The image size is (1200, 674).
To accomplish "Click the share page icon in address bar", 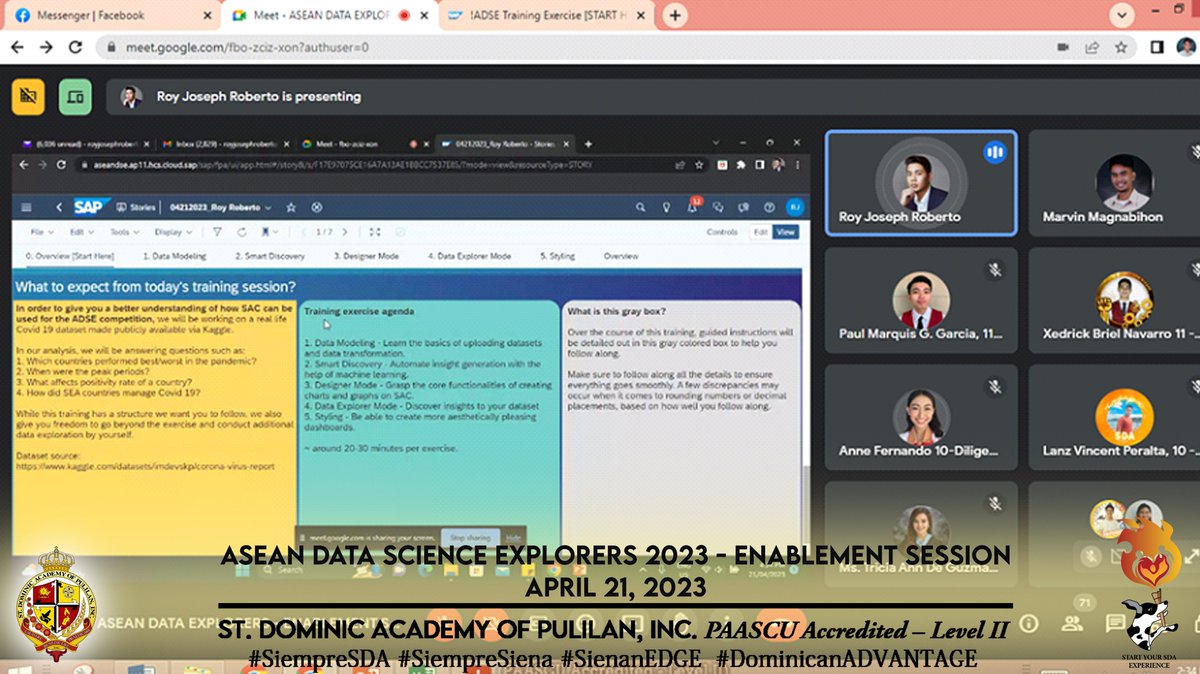I will (x=1092, y=47).
